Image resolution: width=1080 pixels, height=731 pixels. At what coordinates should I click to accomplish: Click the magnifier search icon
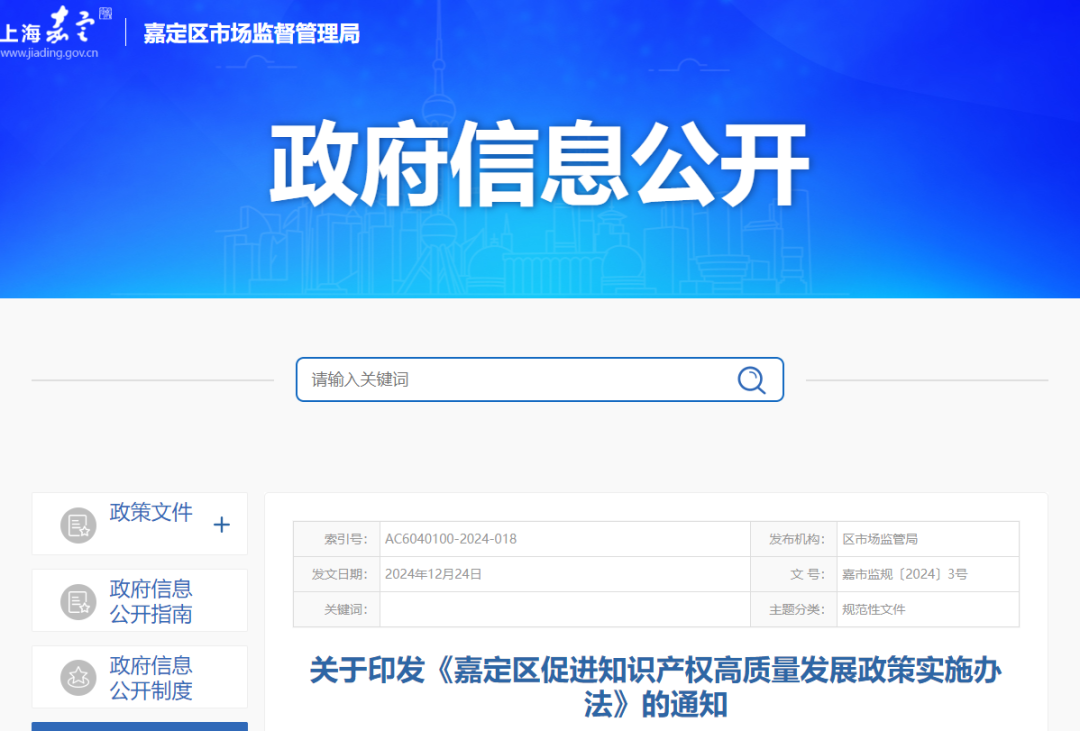pyautogui.click(x=751, y=380)
